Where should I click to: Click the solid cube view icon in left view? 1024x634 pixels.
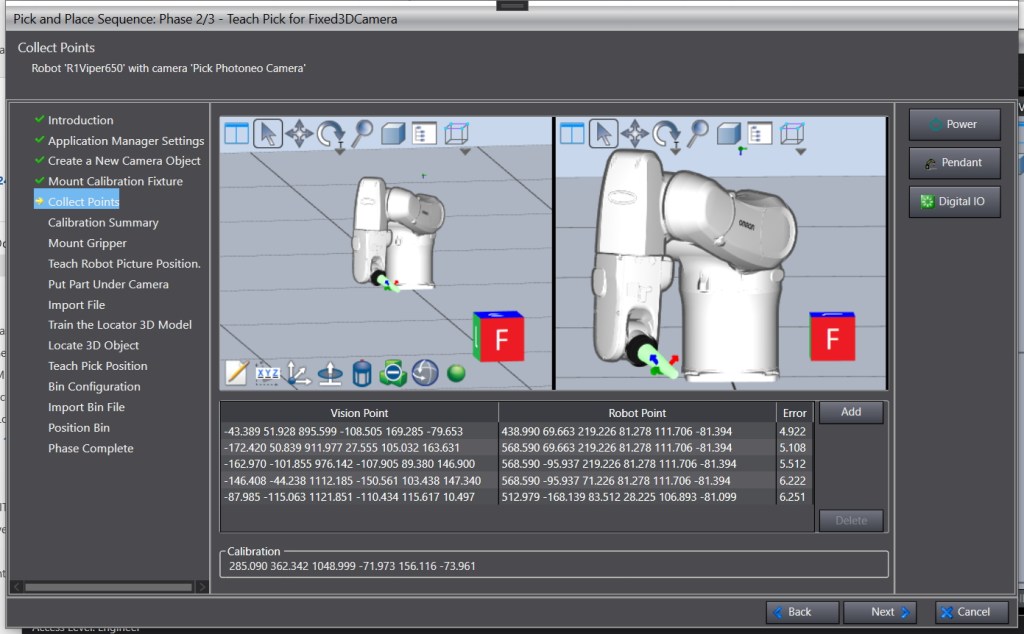(x=393, y=134)
